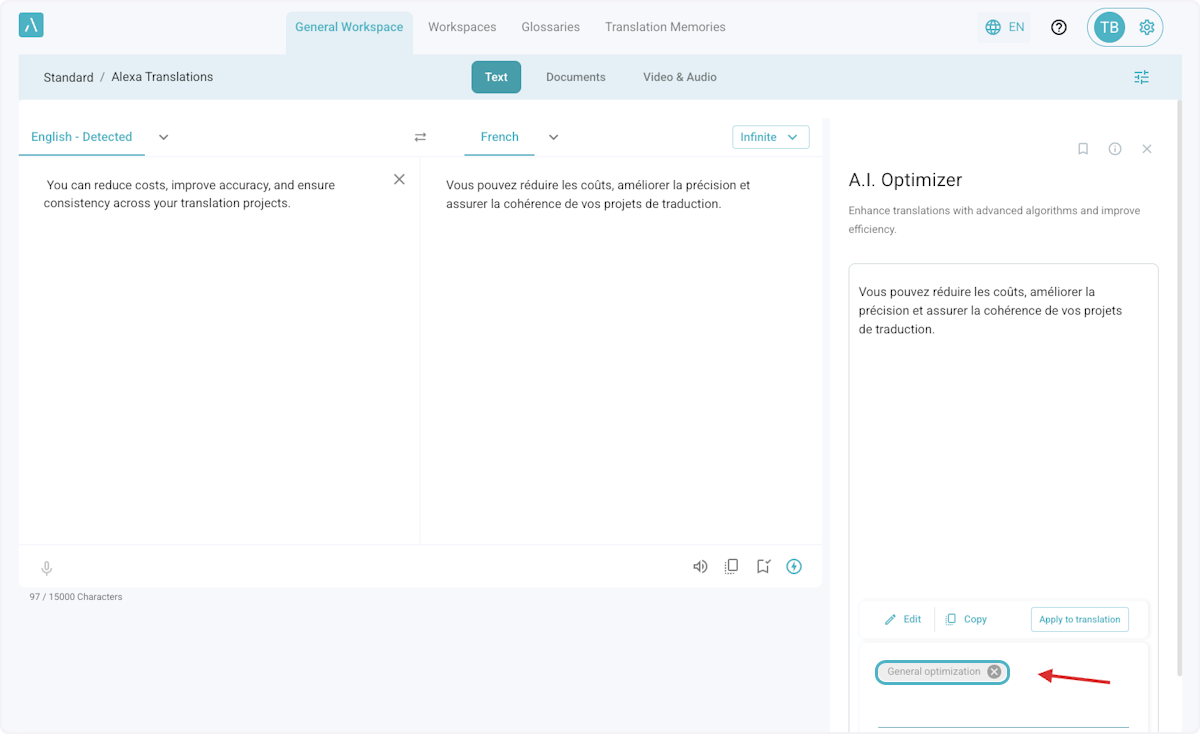
Task: Switch to the Documents tab
Action: [575, 77]
